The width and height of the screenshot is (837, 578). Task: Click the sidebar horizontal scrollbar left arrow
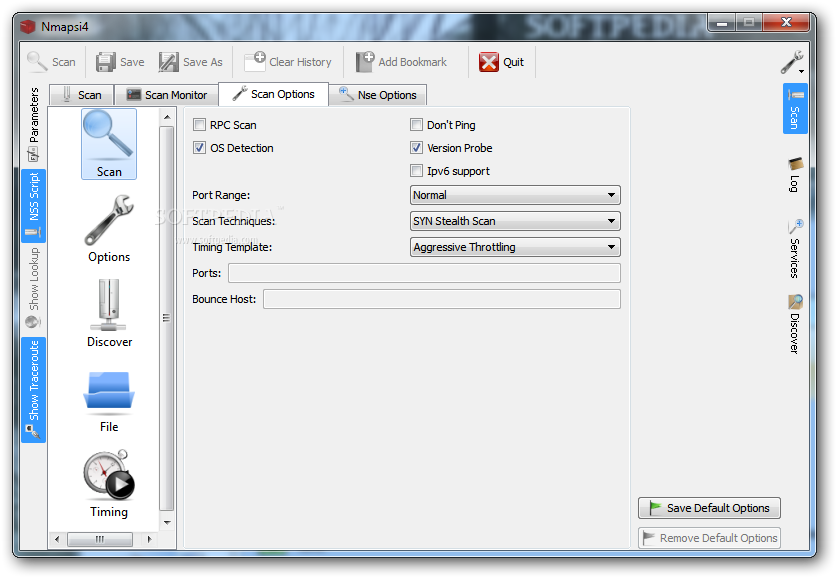click(57, 539)
